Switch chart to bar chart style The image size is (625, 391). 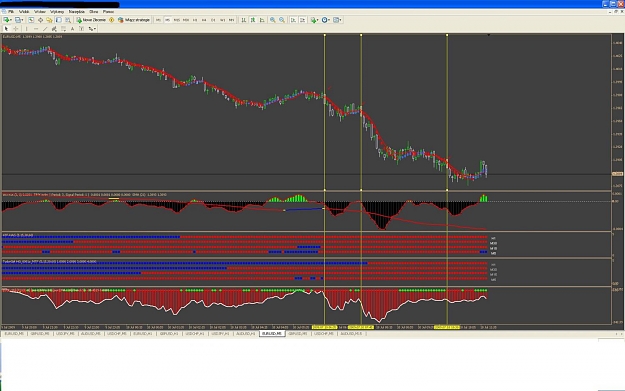pyautogui.click(x=244, y=20)
